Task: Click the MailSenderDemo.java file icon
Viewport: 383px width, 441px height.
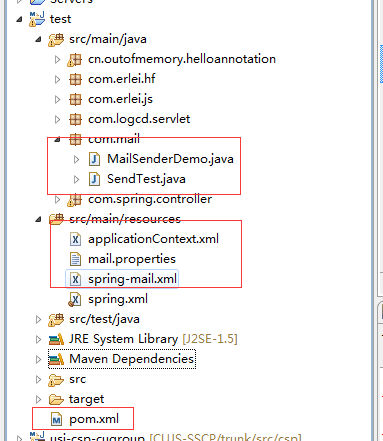Action: (x=94, y=159)
